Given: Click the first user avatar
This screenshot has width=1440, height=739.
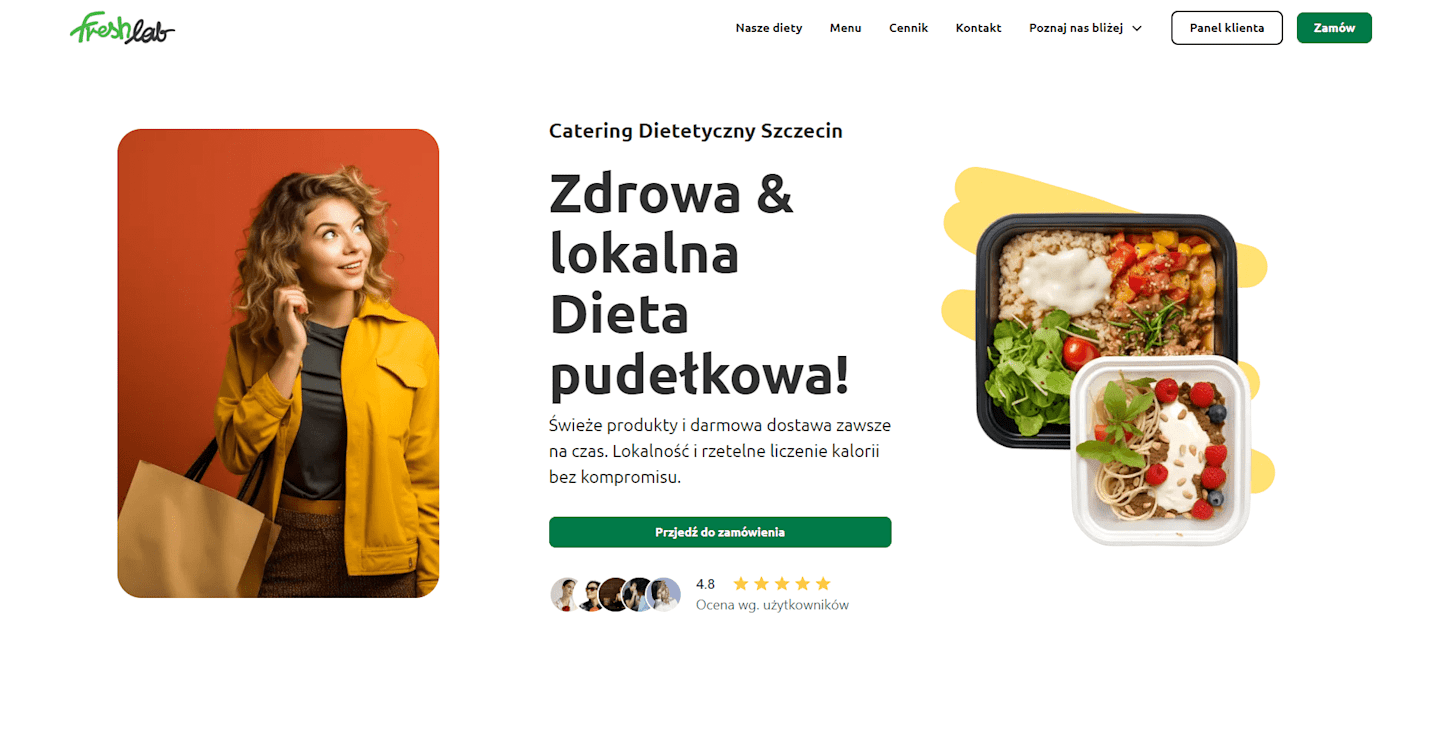Looking at the screenshot, I should tap(565, 594).
